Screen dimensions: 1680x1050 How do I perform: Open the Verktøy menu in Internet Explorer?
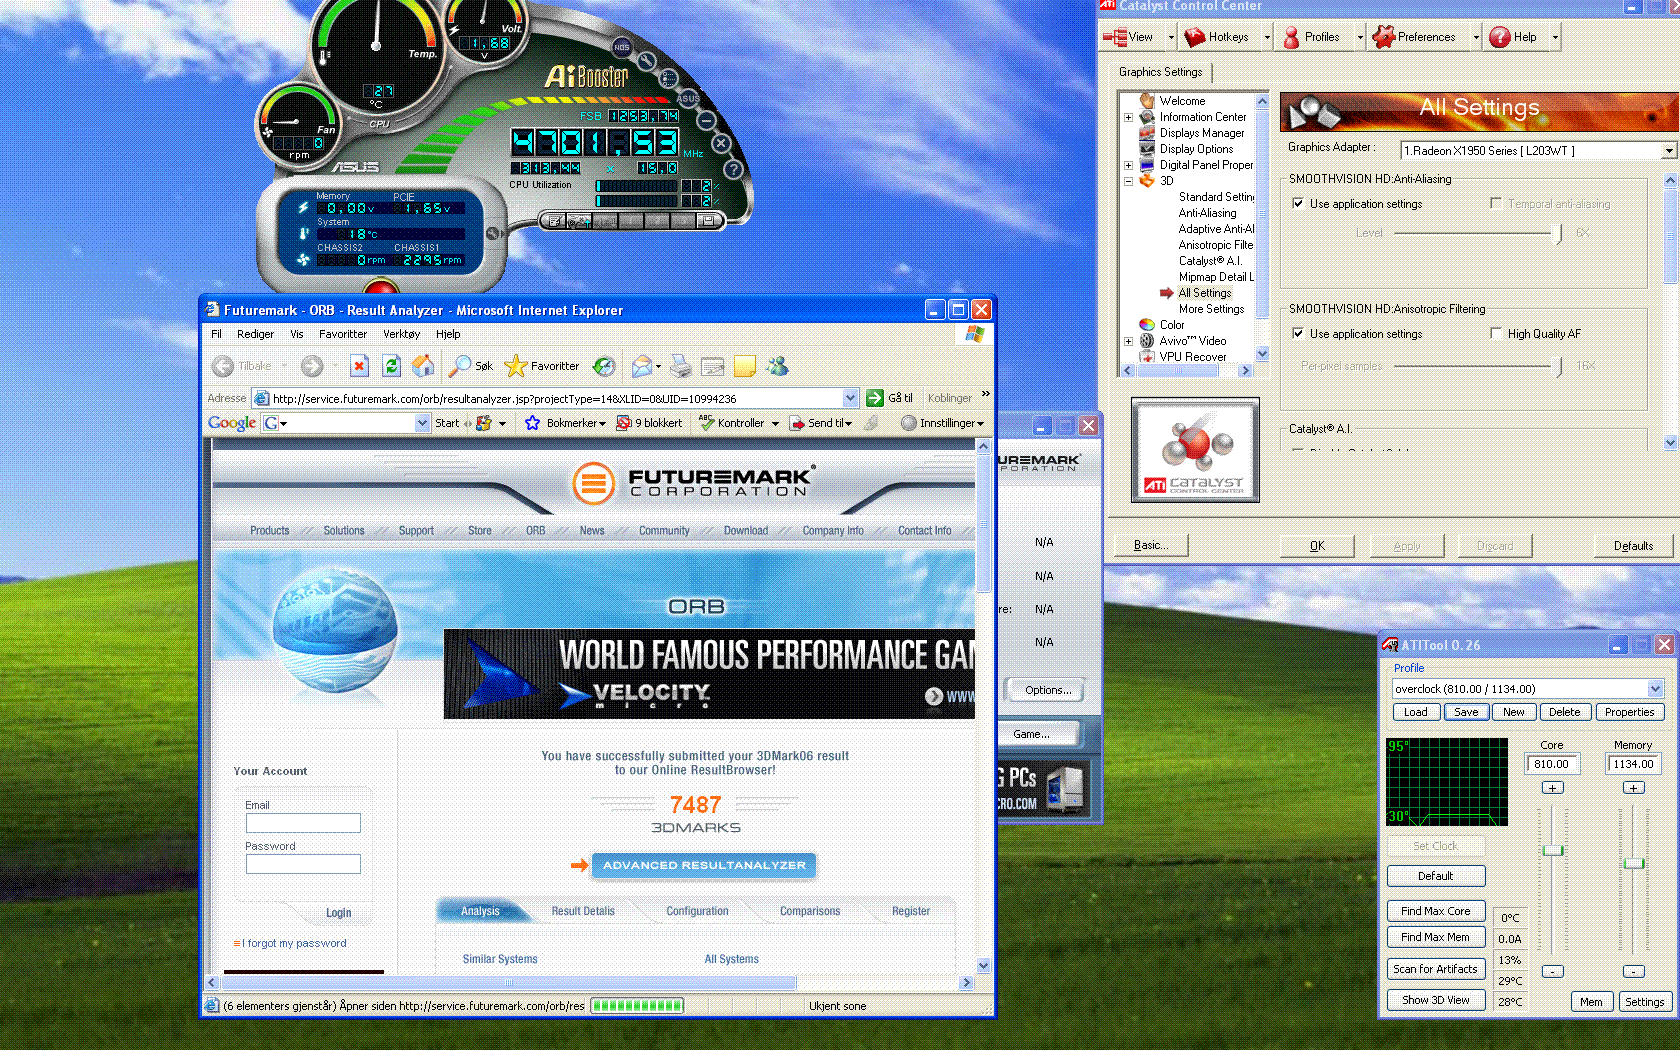click(x=401, y=334)
